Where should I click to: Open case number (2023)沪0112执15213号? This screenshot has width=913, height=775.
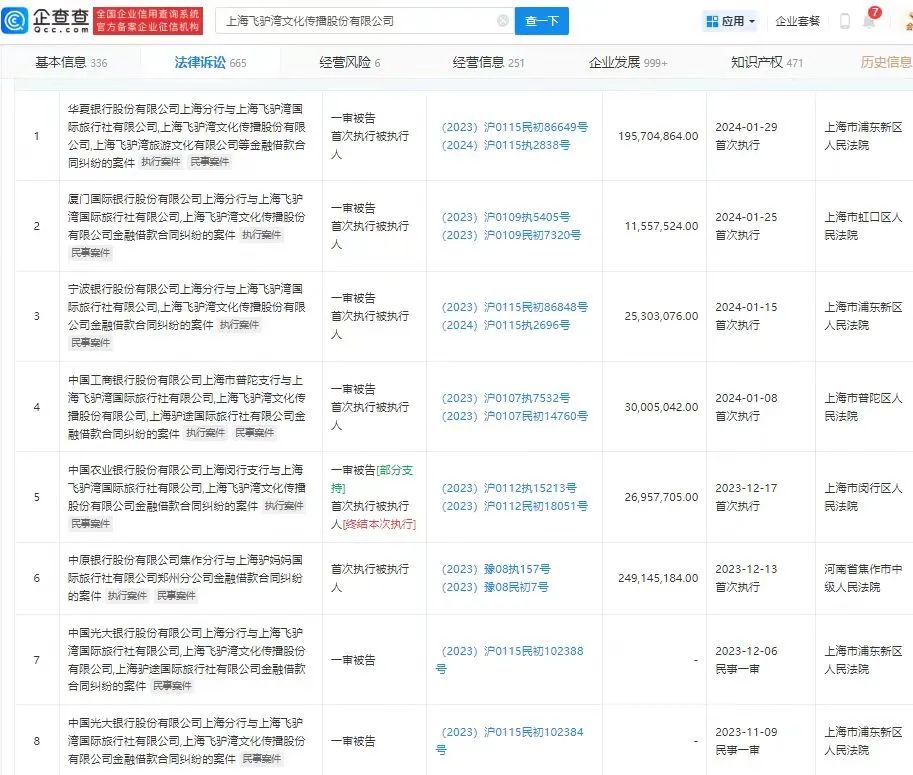point(509,488)
